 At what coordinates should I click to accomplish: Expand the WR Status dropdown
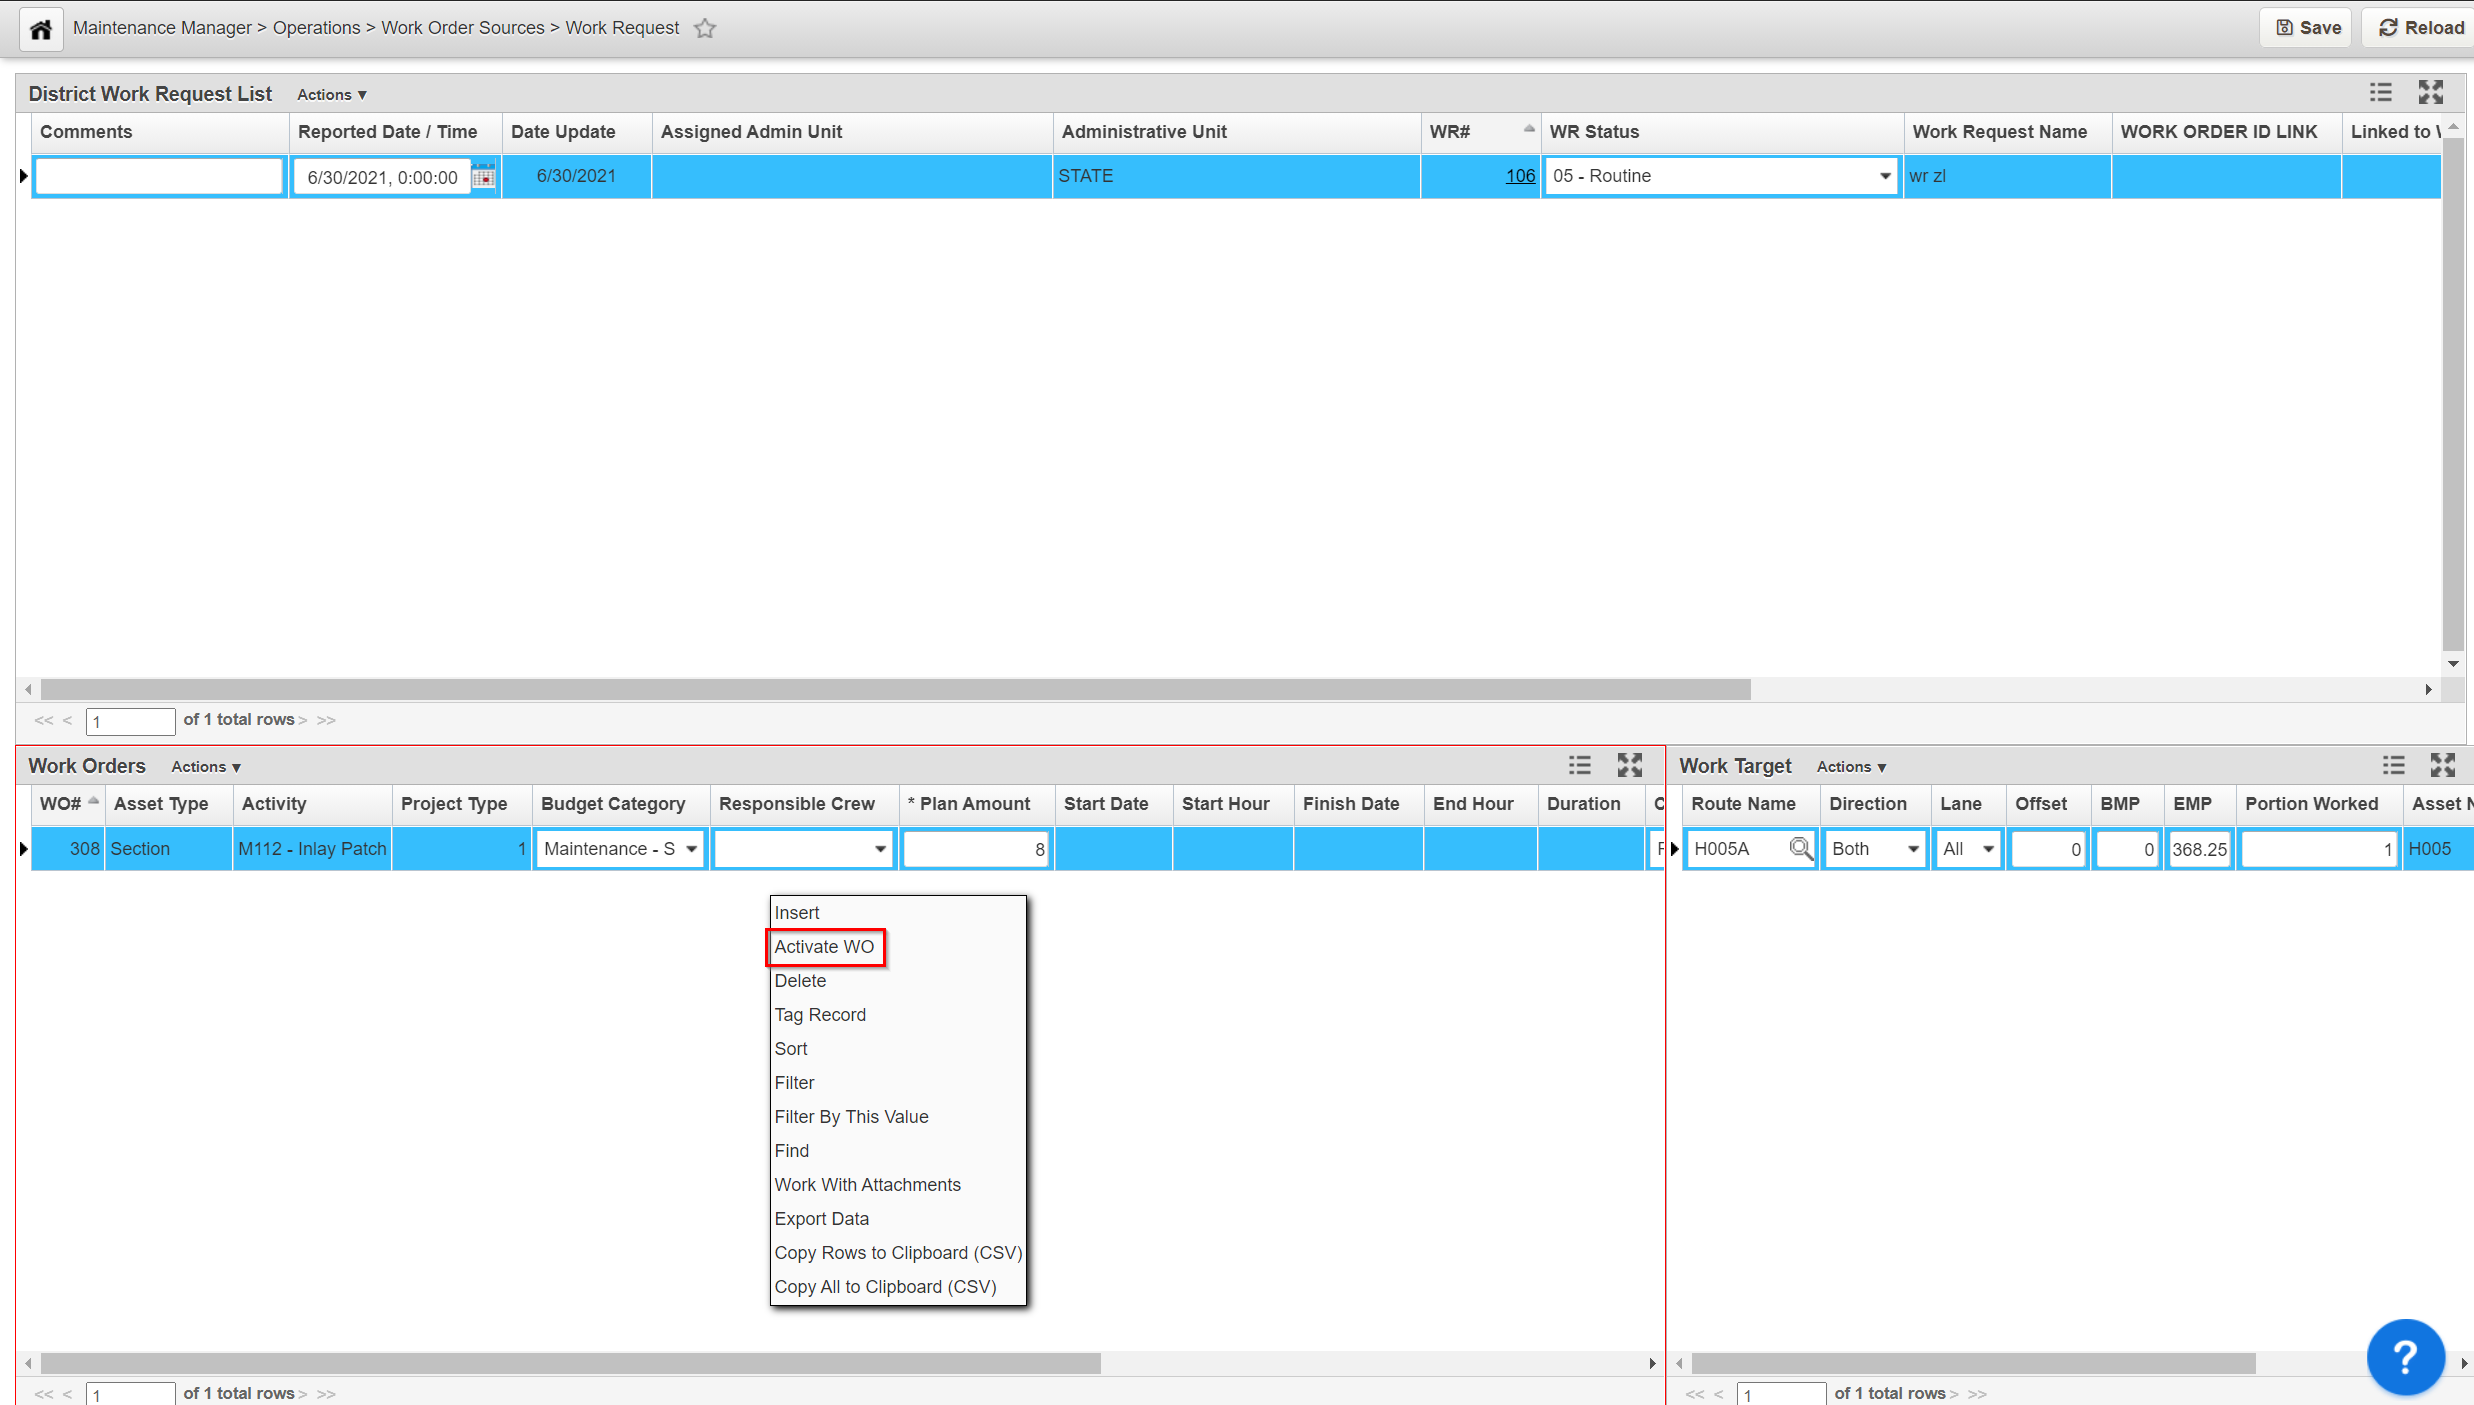[1884, 177]
